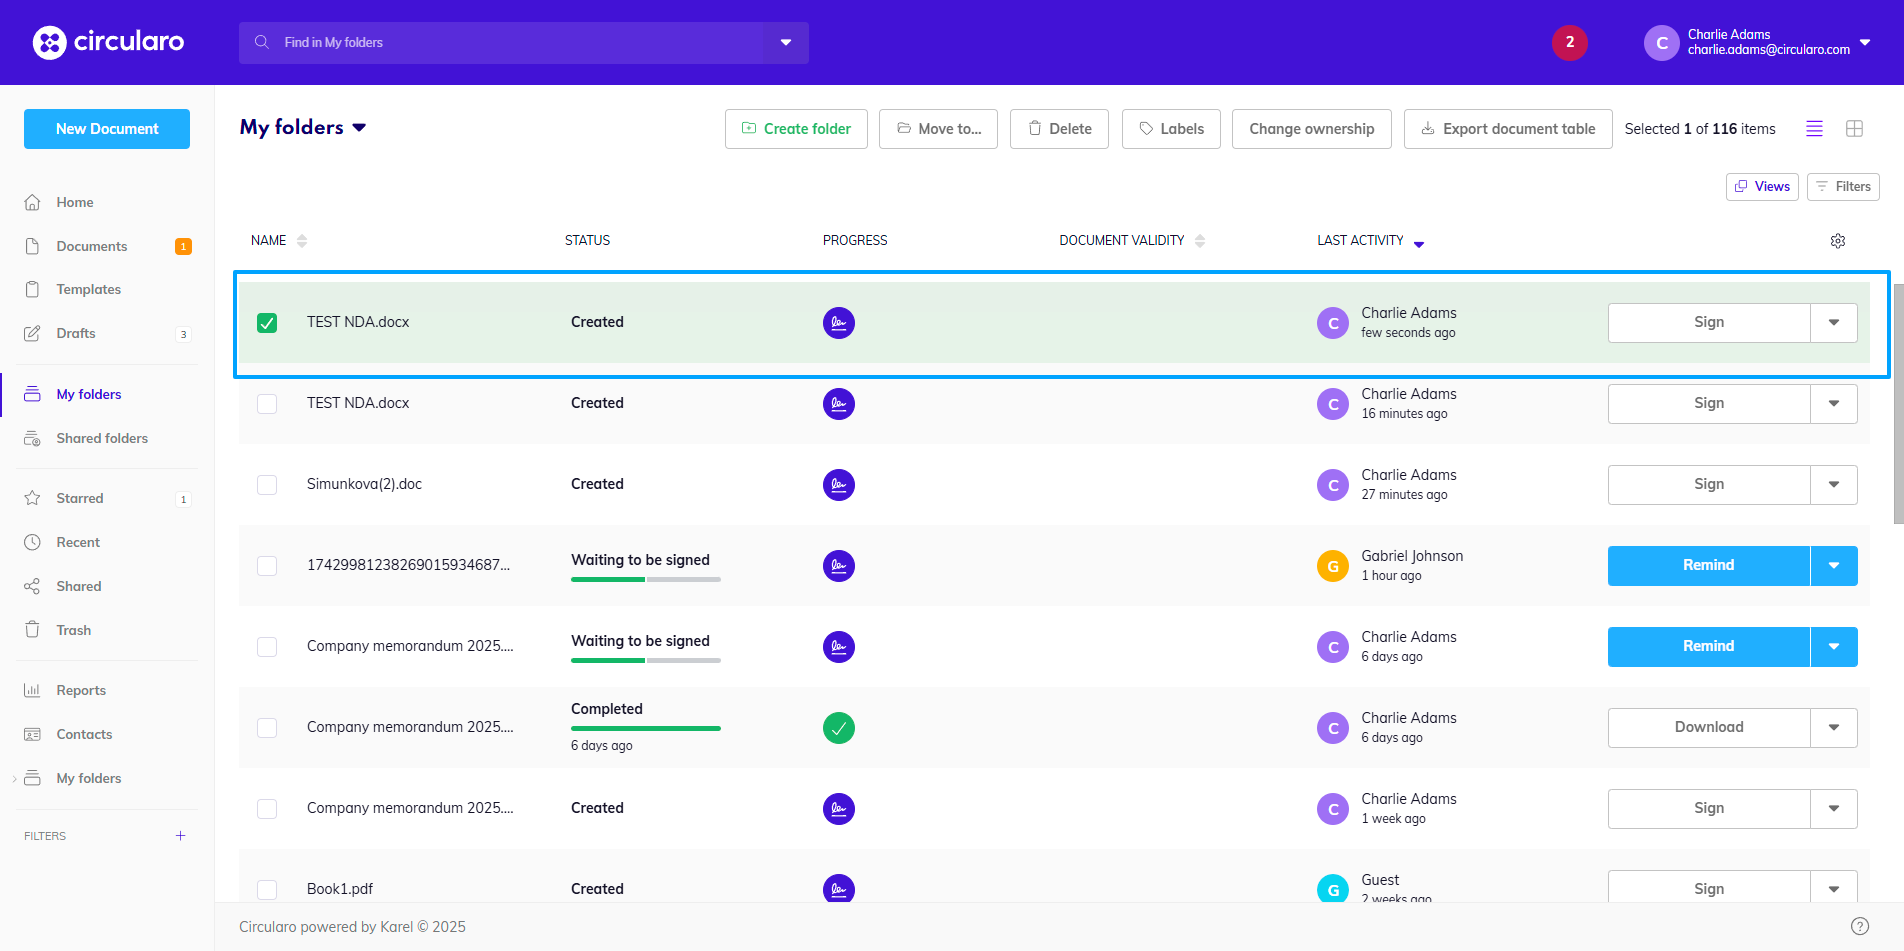Expand the search scope dropdown arrow
Viewport: 1904px width, 951px height.
pyautogui.click(x=786, y=43)
